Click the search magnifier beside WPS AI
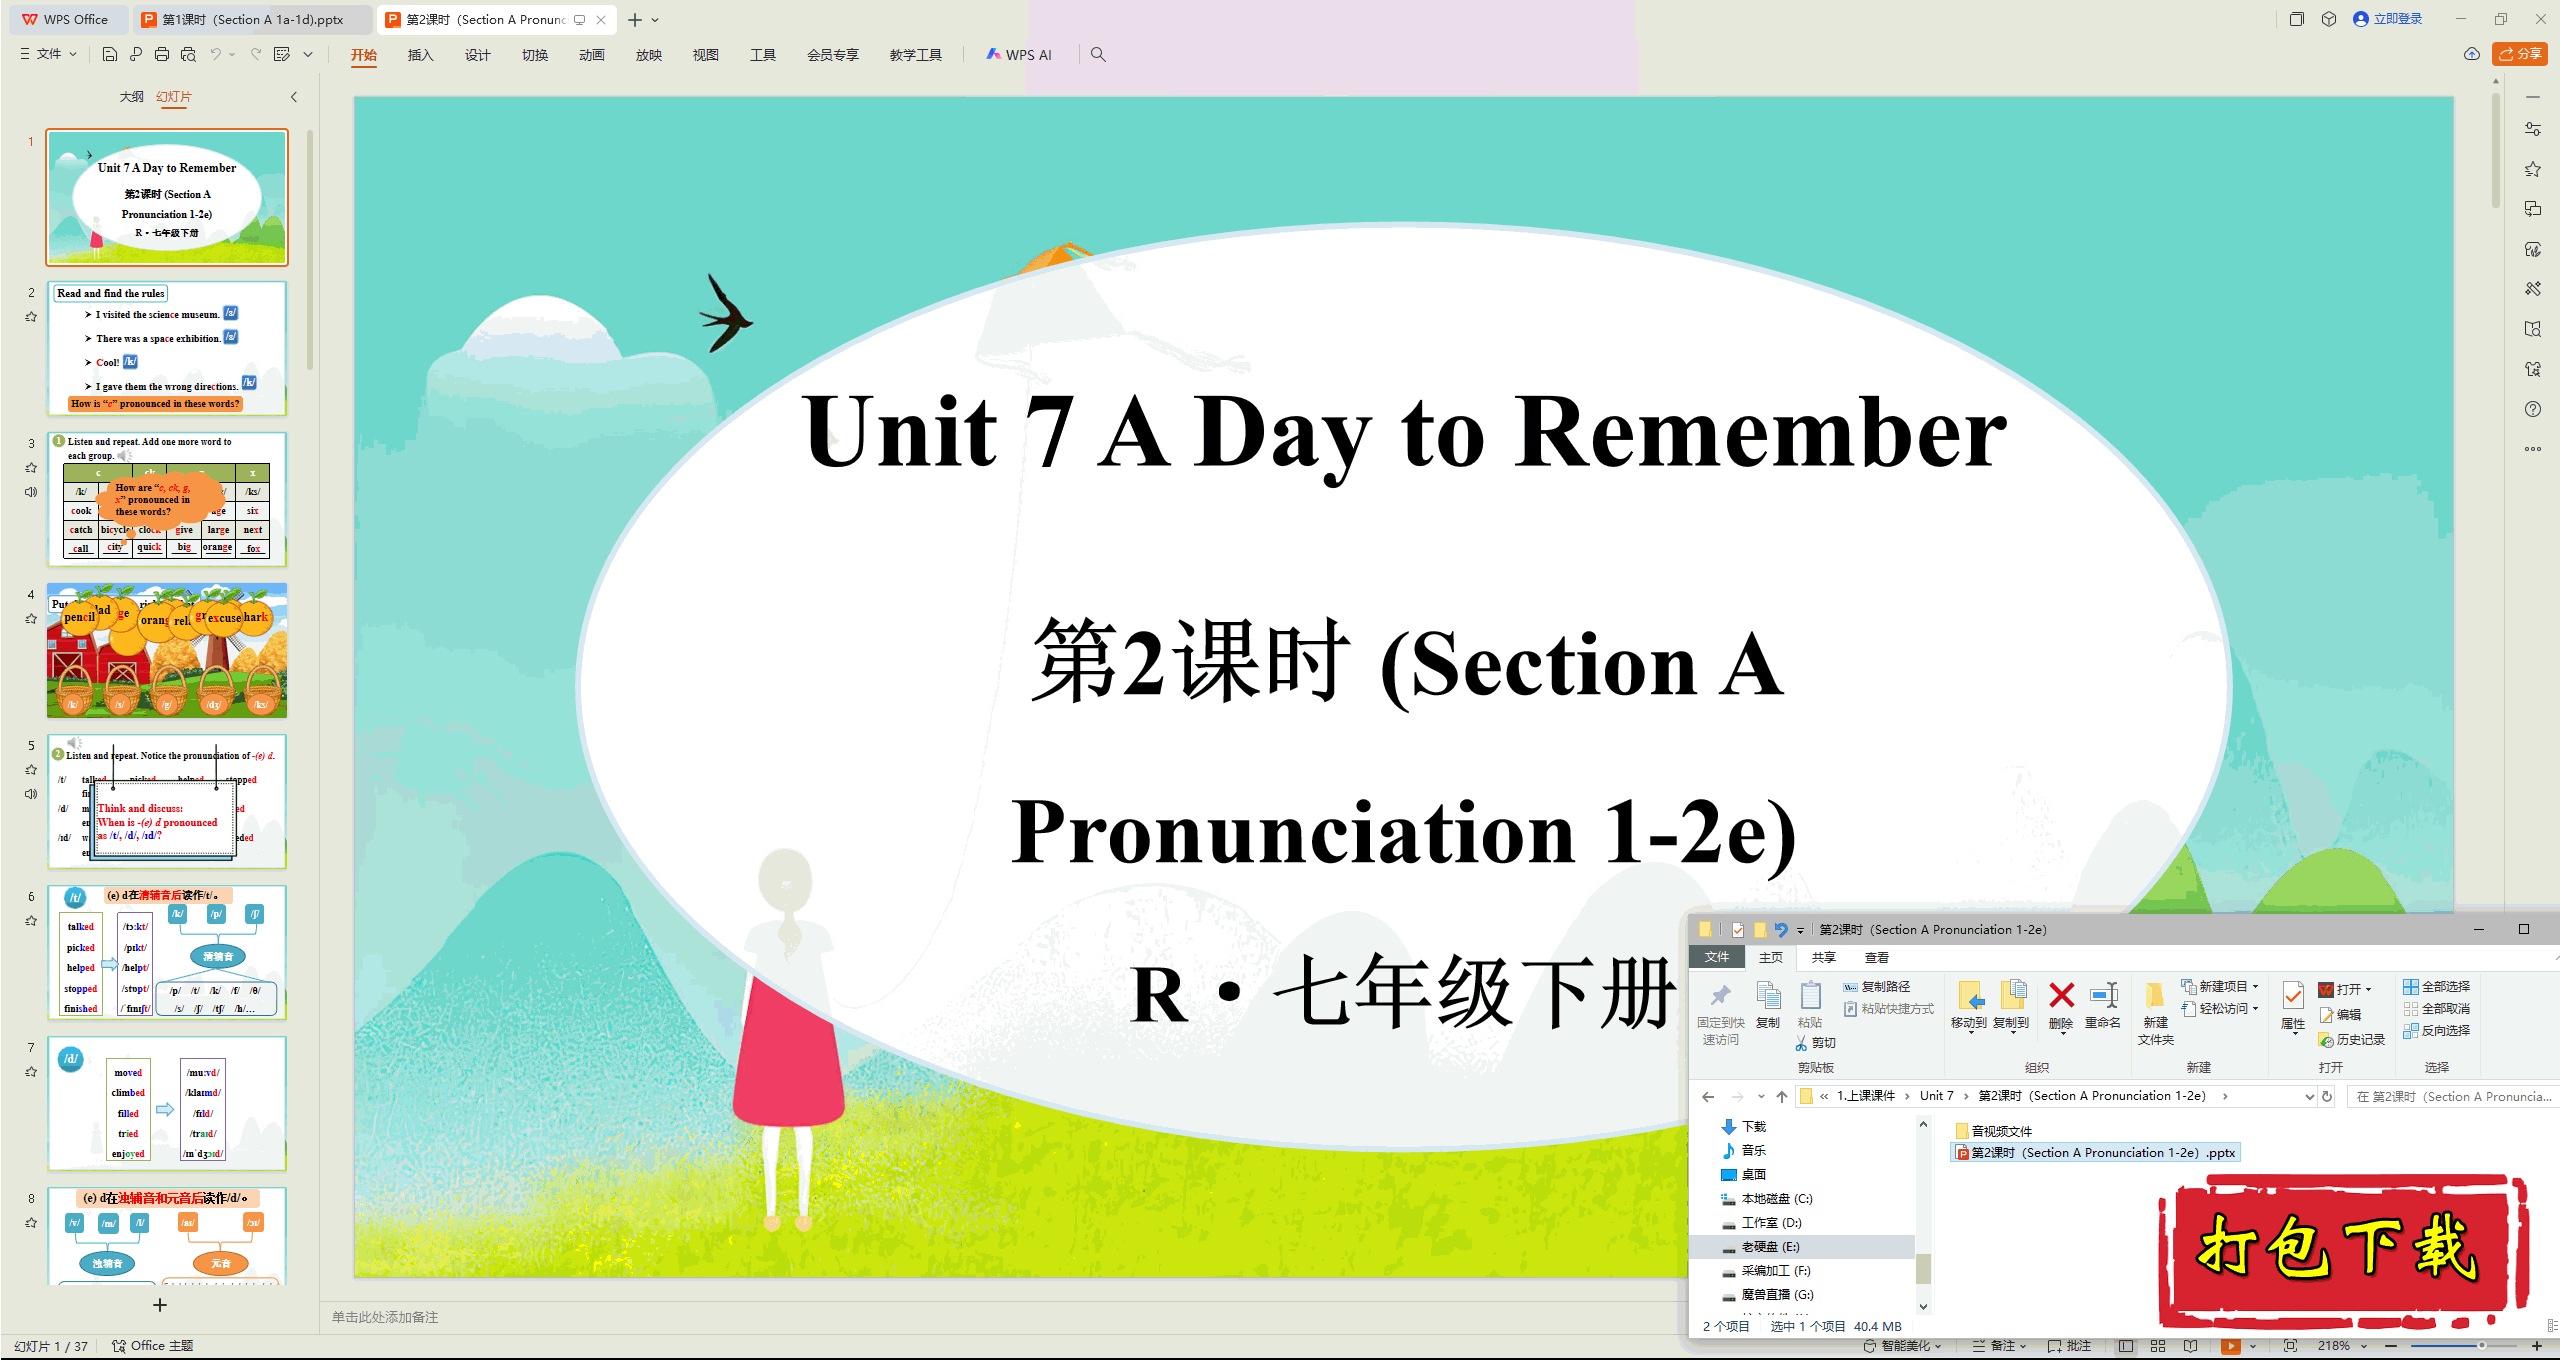 [1098, 54]
